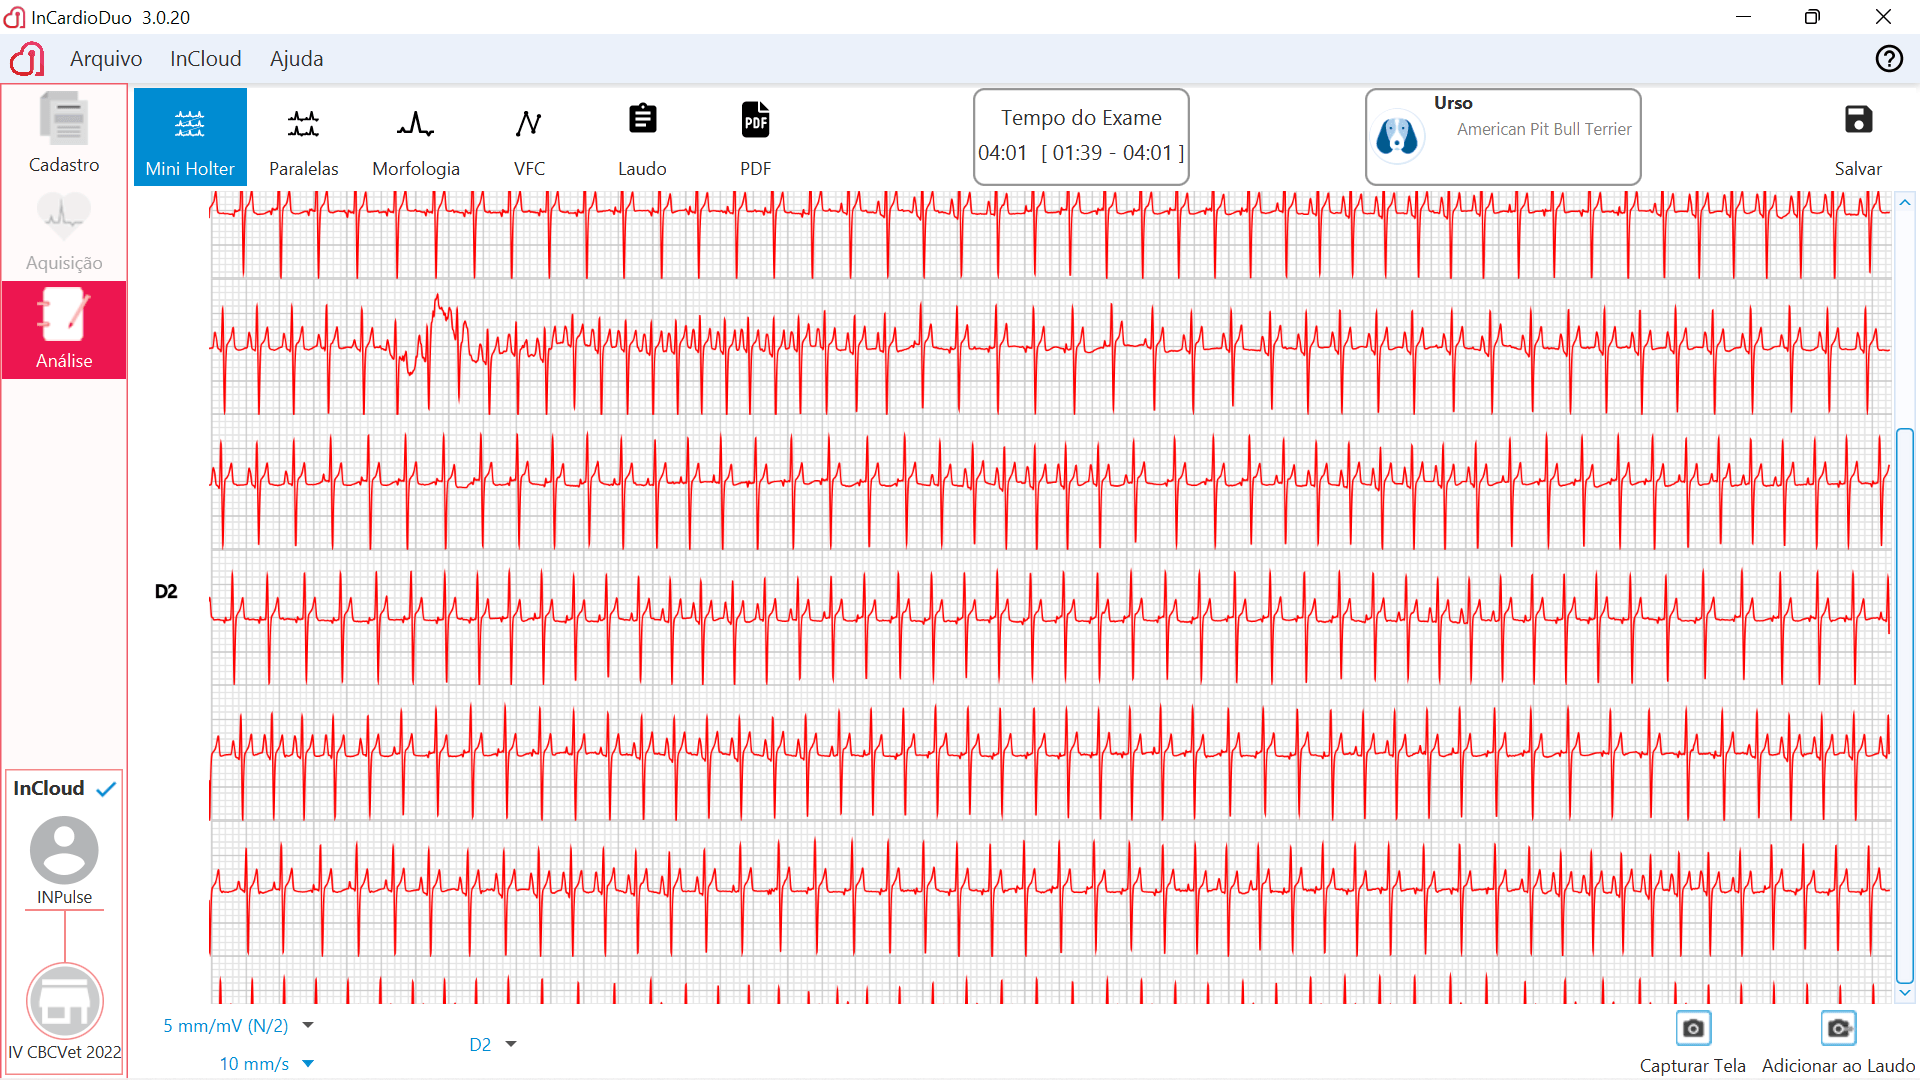Go to the Cadastro section
The width and height of the screenshot is (1920, 1080).
click(x=64, y=133)
